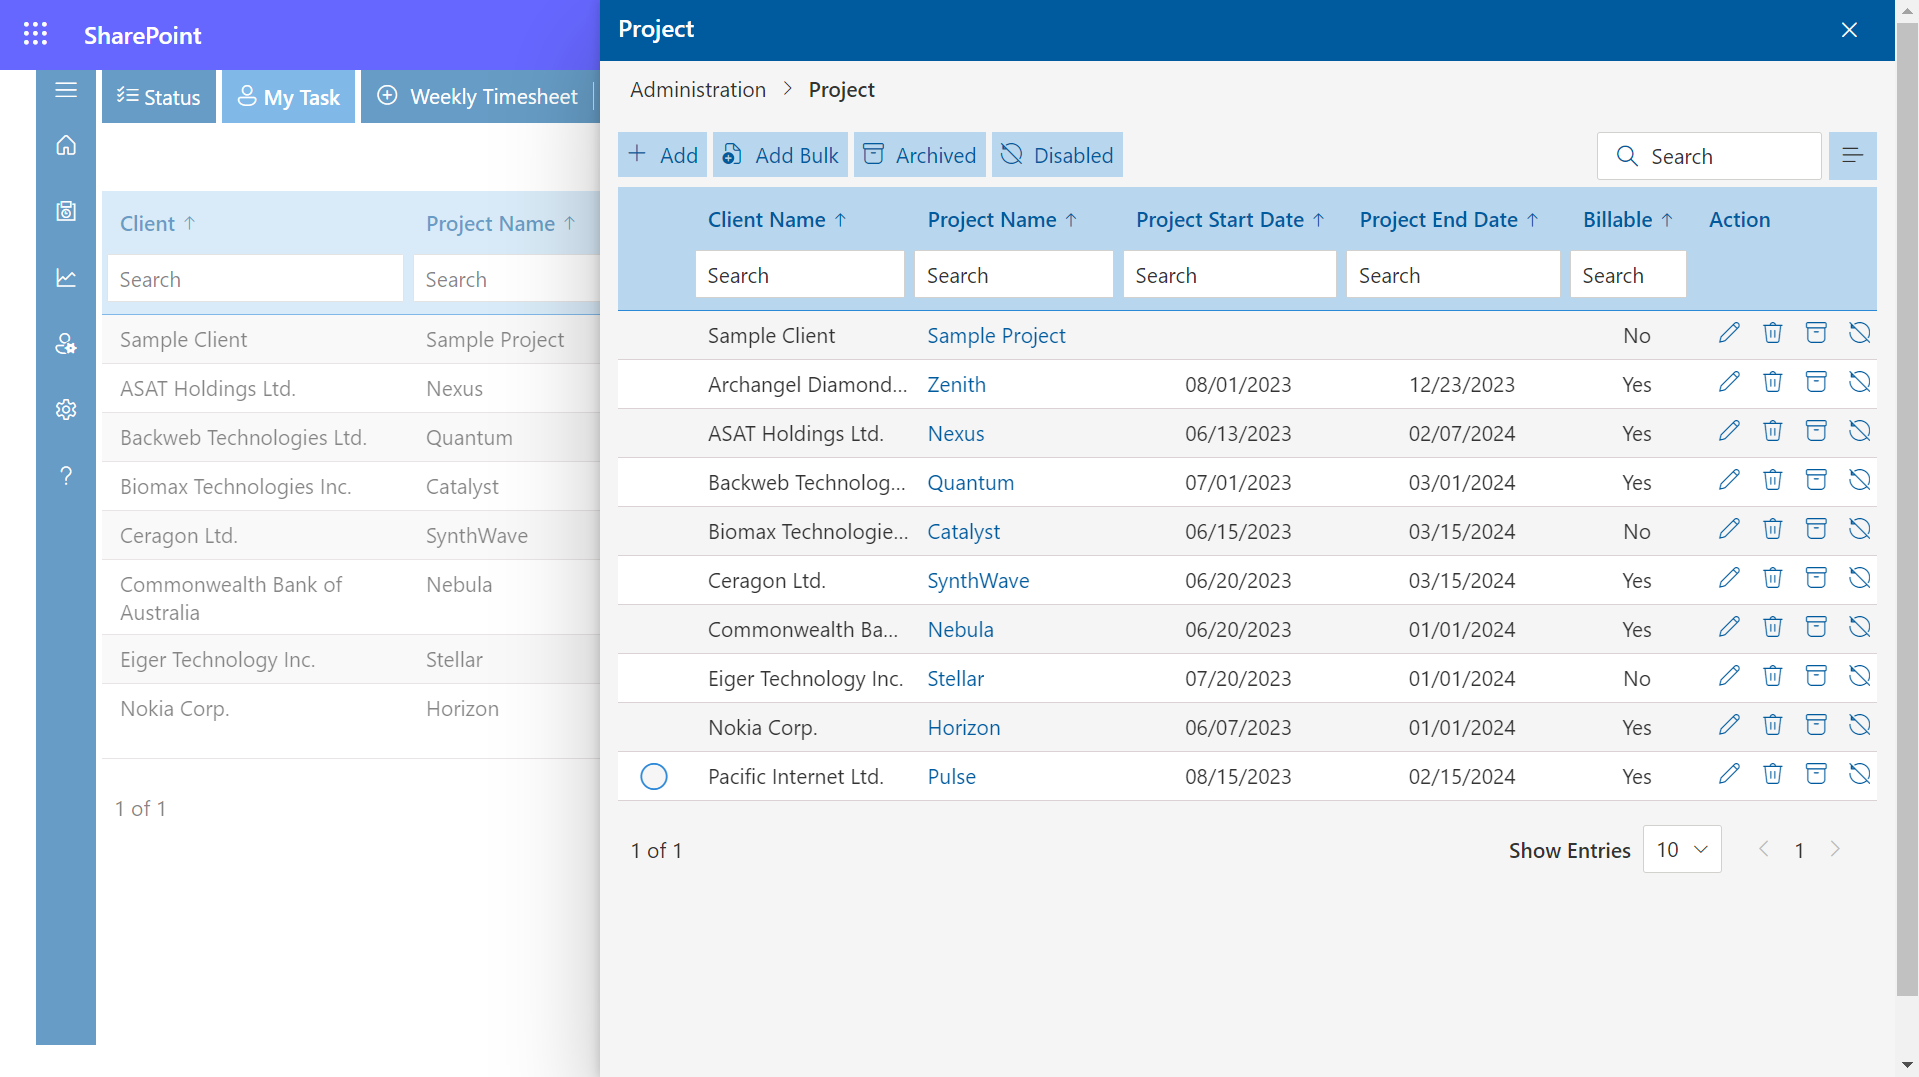Focus Client Name filter search field

click(800, 275)
